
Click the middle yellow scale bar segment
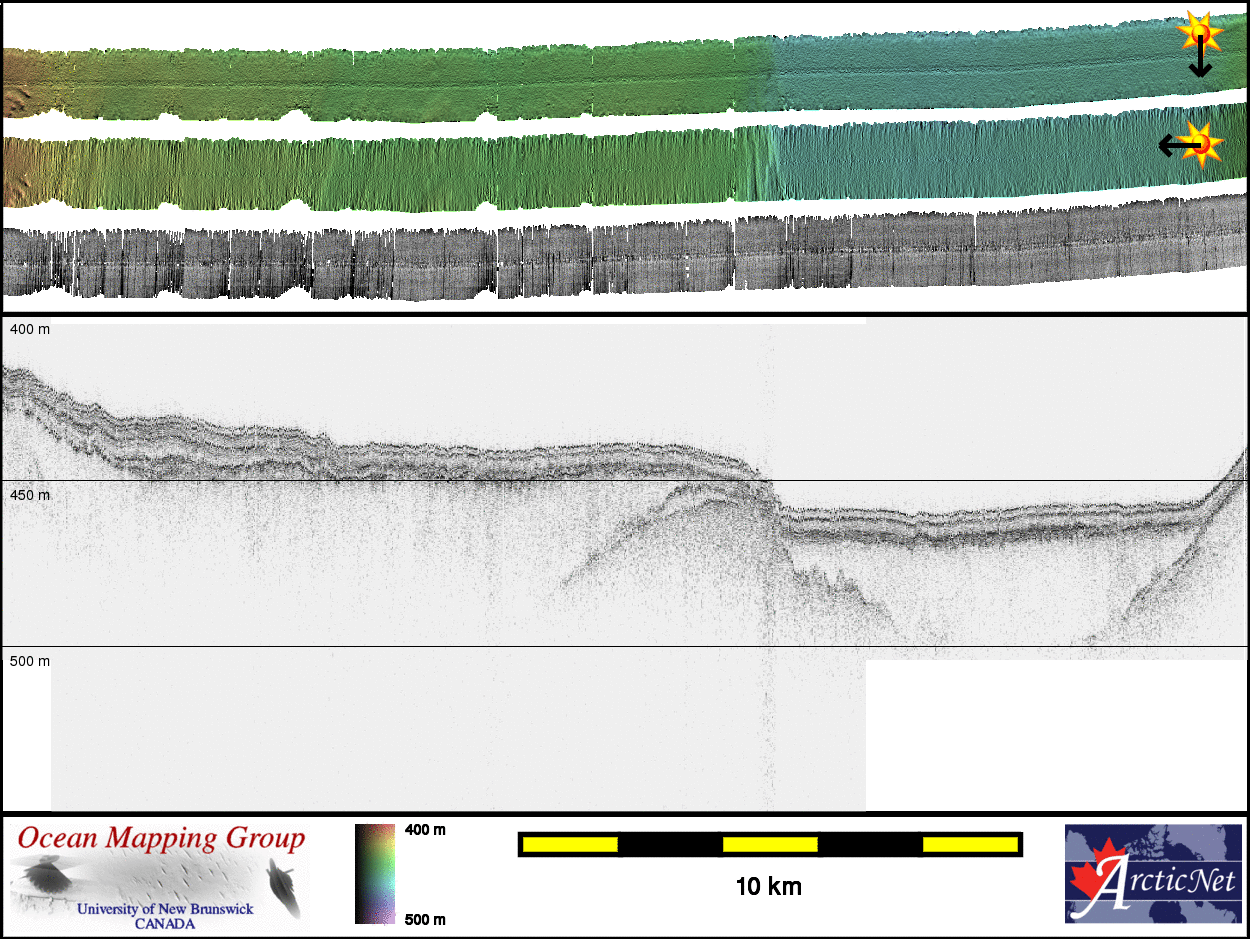770,845
